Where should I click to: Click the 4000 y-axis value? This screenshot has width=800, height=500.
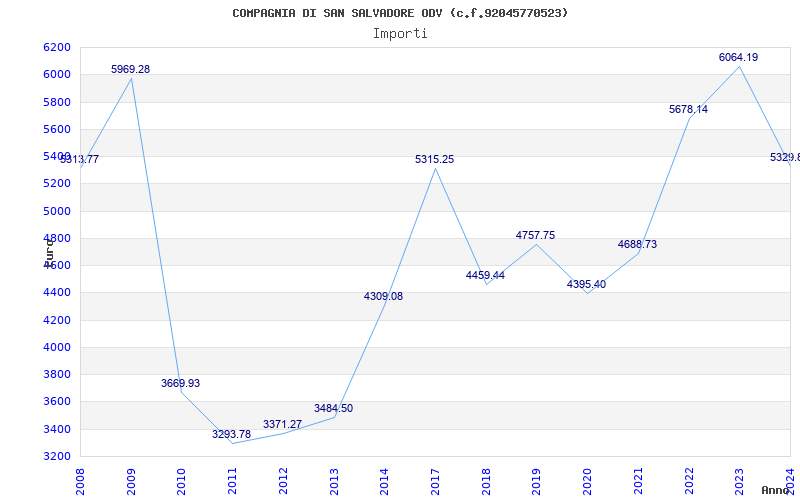pos(57,347)
